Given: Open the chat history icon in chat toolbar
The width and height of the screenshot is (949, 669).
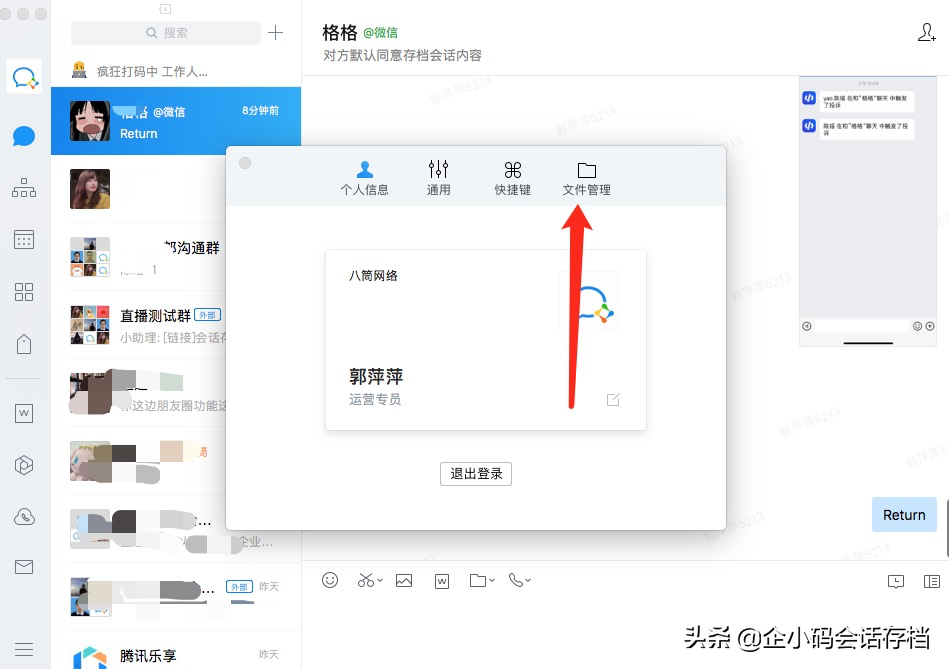Looking at the screenshot, I should coord(896,581).
